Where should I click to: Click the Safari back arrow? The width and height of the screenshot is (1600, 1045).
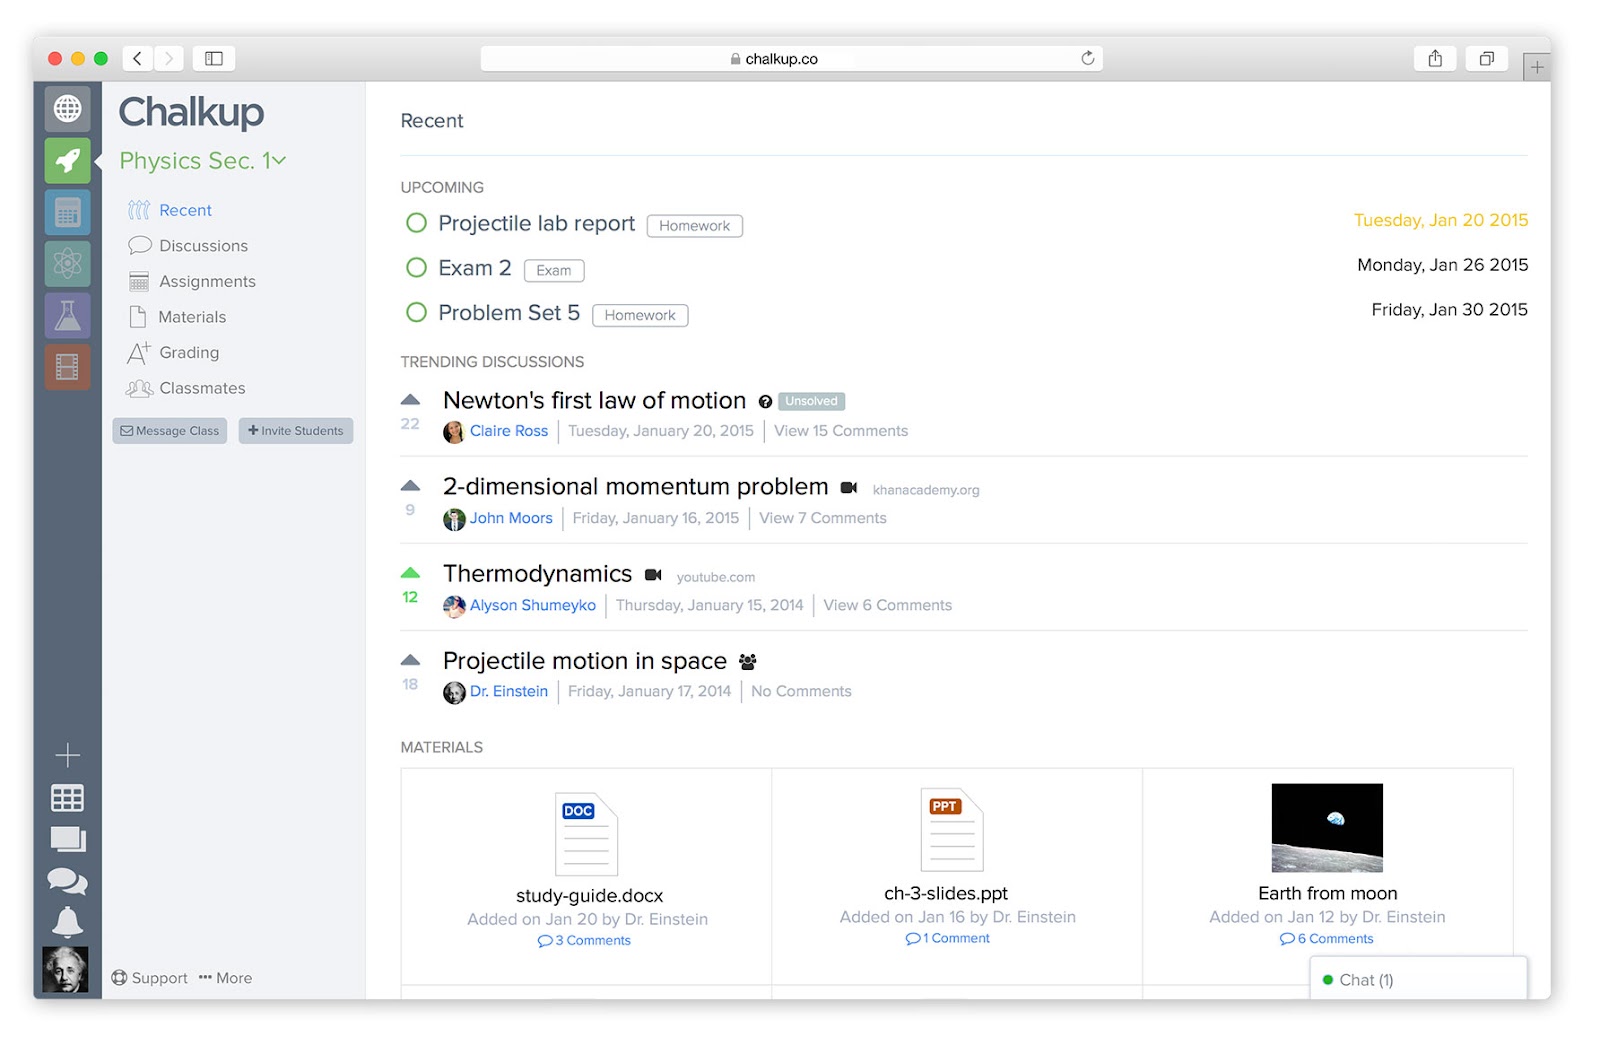(x=138, y=58)
